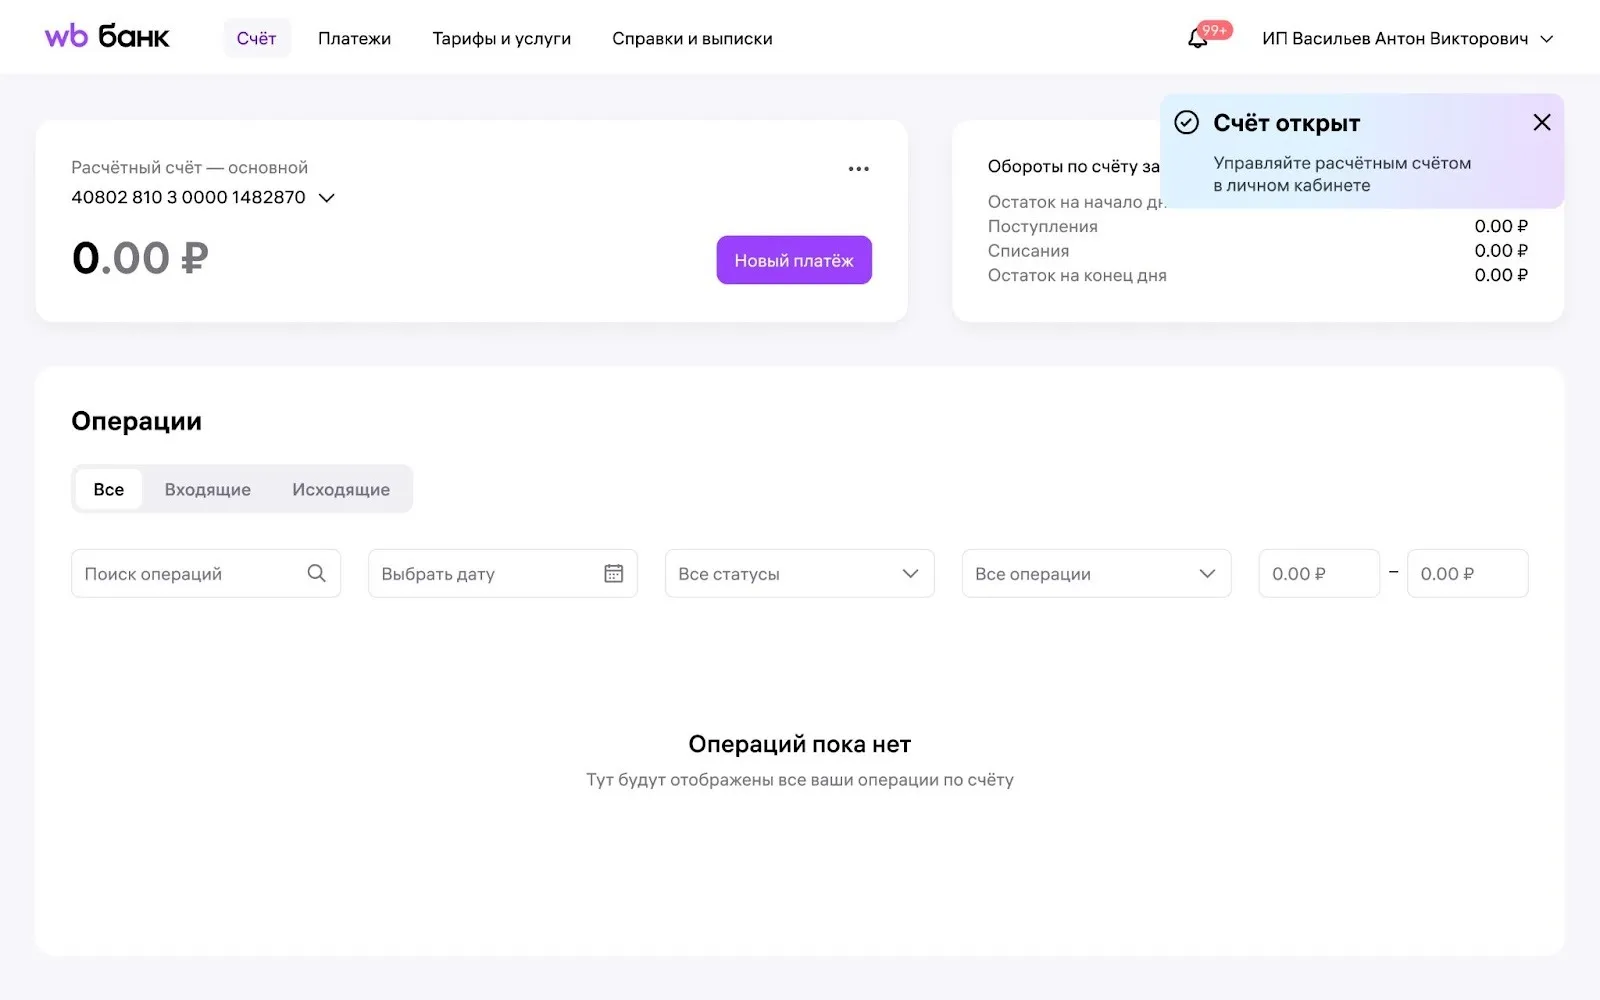1600x1000 pixels.
Task: Open user profile dropdown ИП Васильев
Action: point(1406,39)
